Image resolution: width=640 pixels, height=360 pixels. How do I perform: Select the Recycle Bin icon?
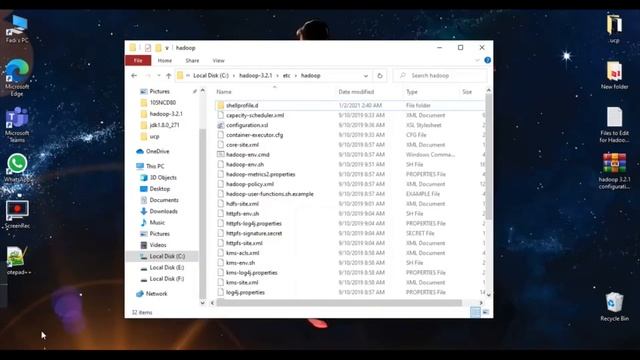pos(614,307)
